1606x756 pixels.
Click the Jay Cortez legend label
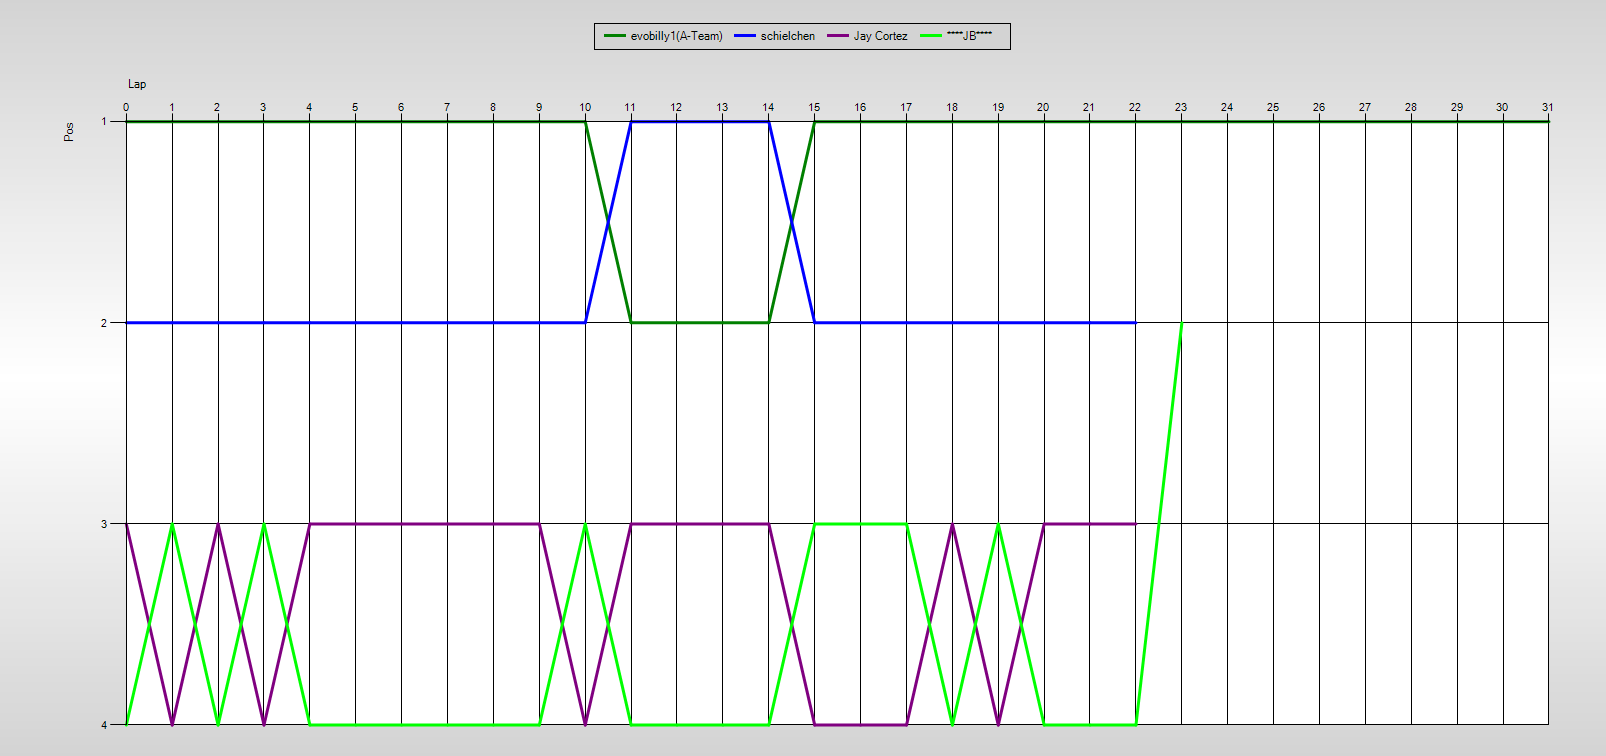880,36
